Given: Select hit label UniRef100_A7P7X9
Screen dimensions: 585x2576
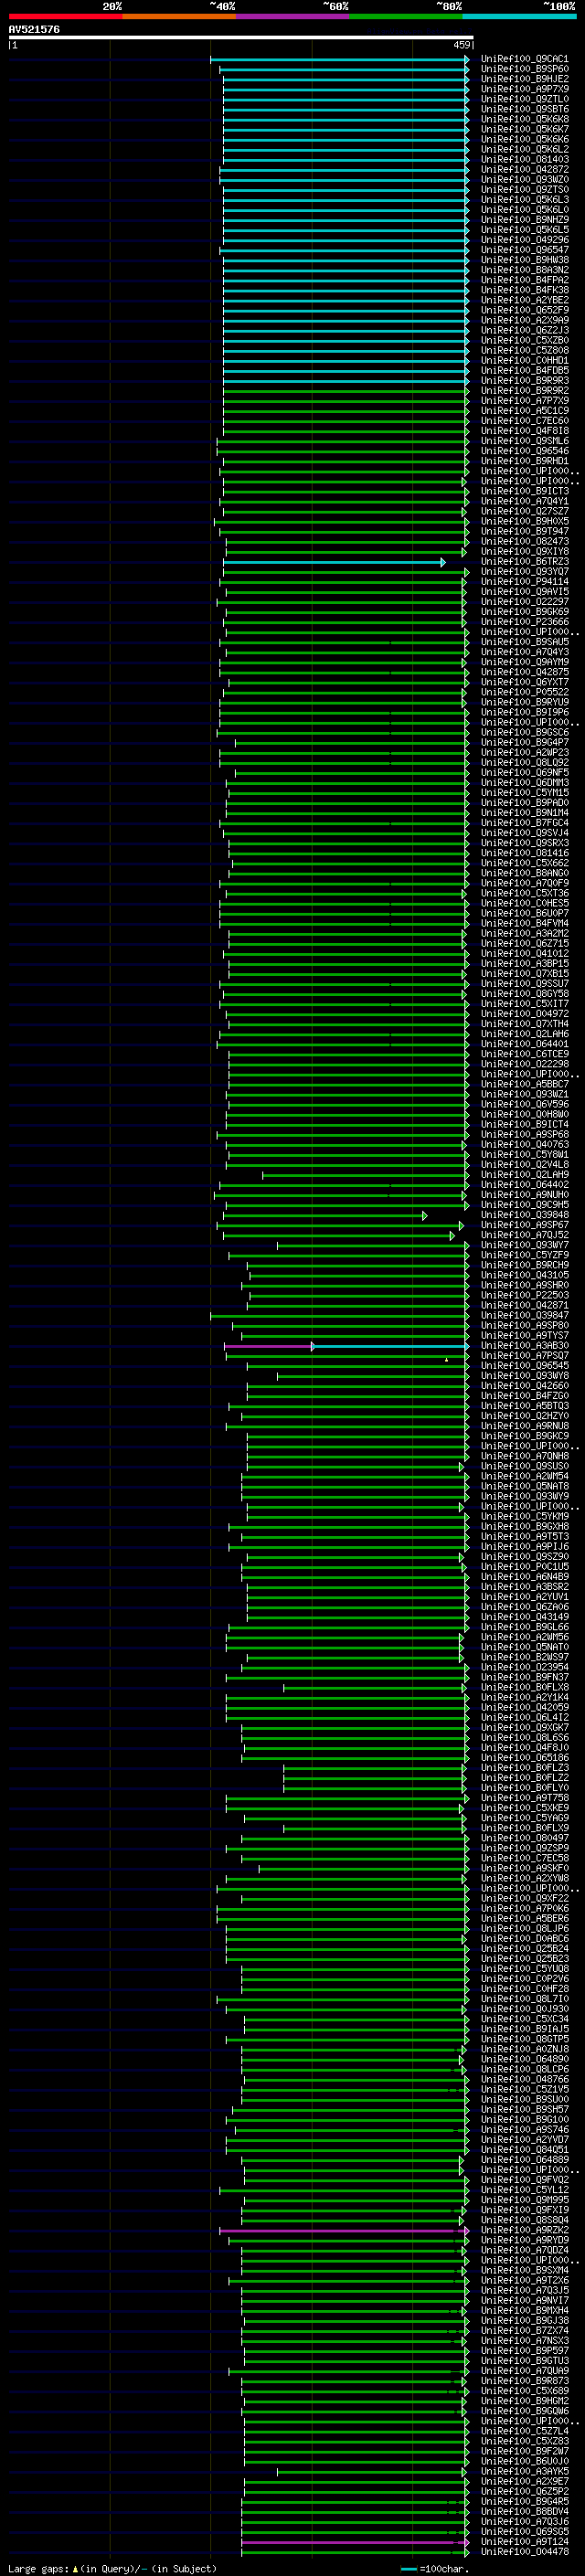Looking at the screenshot, I should pyautogui.click(x=524, y=401).
